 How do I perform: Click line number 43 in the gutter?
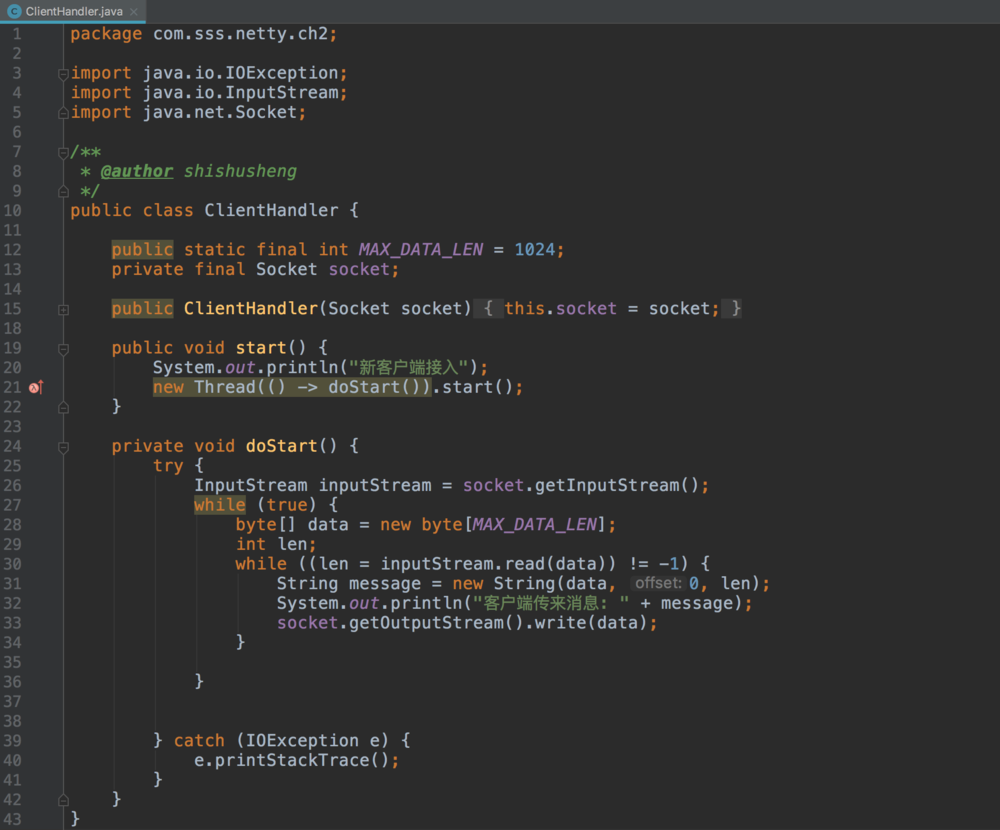coord(13,819)
